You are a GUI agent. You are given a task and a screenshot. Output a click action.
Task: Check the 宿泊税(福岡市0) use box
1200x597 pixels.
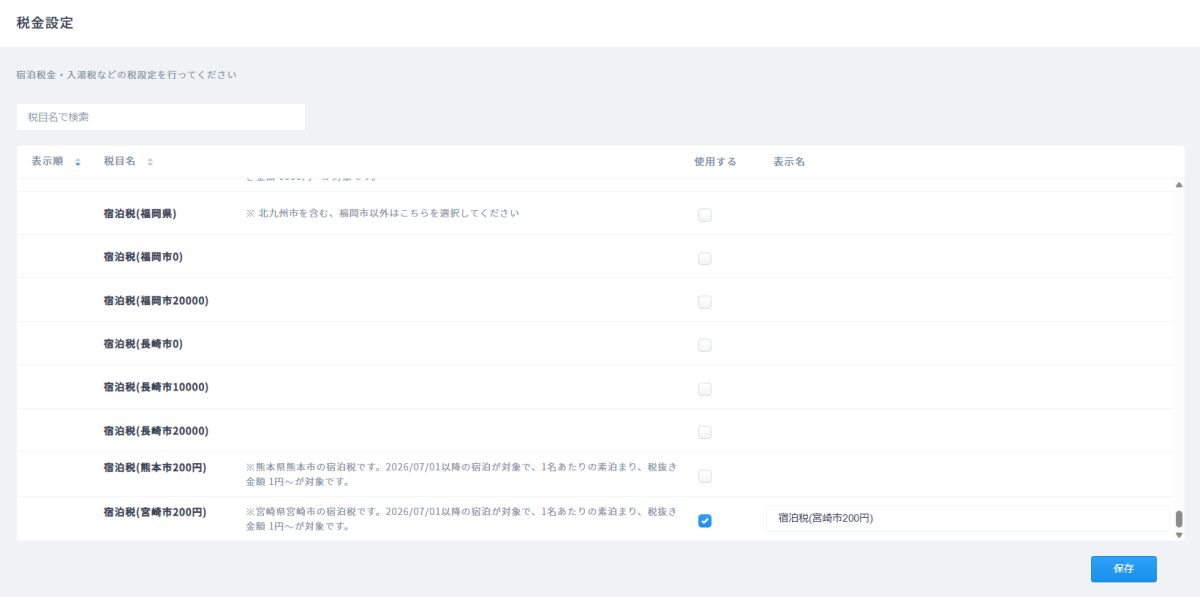(x=705, y=258)
